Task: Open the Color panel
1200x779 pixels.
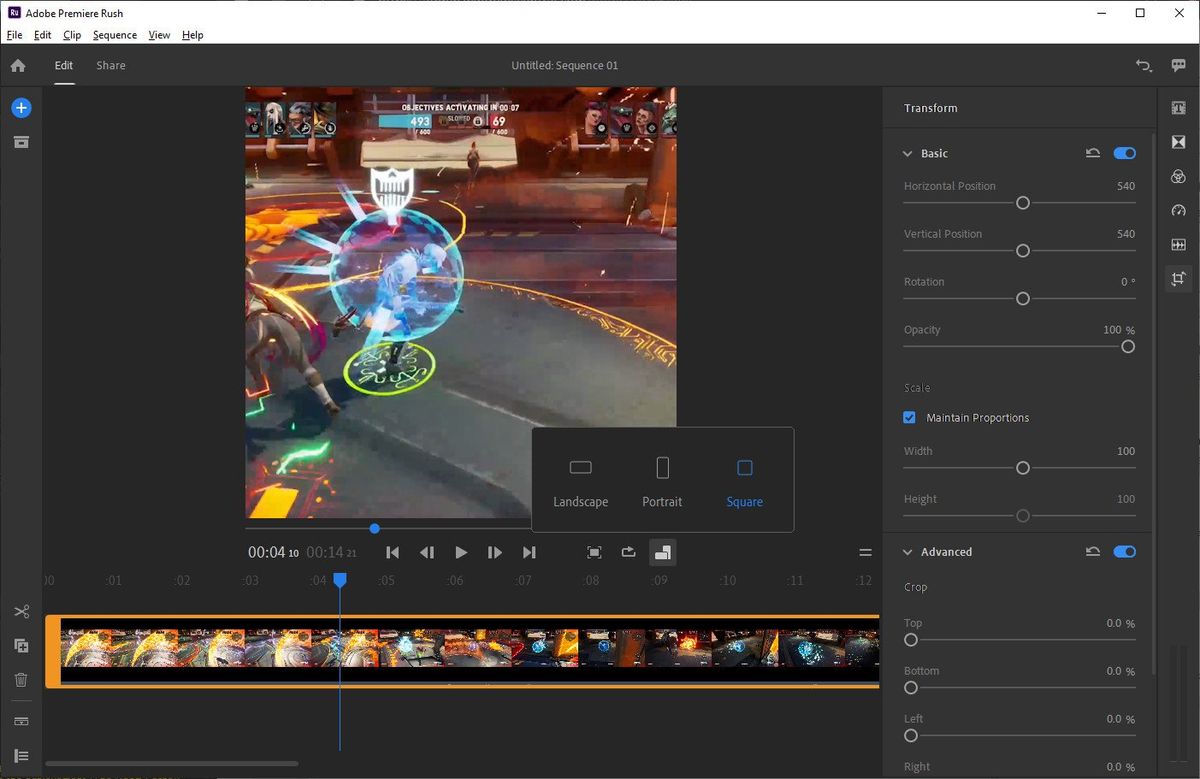Action: click(x=1177, y=176)
